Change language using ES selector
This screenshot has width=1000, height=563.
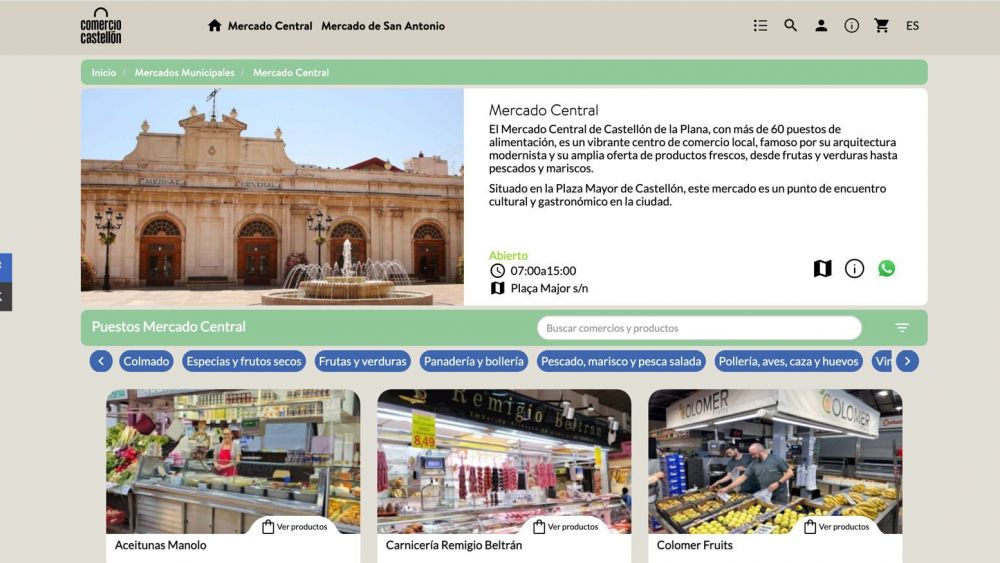point(912,26)
